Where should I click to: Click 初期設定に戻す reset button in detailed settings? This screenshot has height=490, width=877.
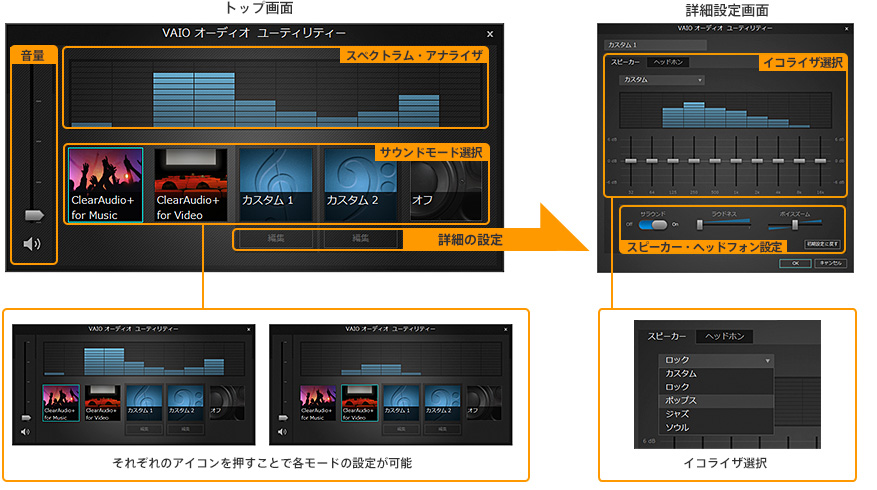click(823, 244)
